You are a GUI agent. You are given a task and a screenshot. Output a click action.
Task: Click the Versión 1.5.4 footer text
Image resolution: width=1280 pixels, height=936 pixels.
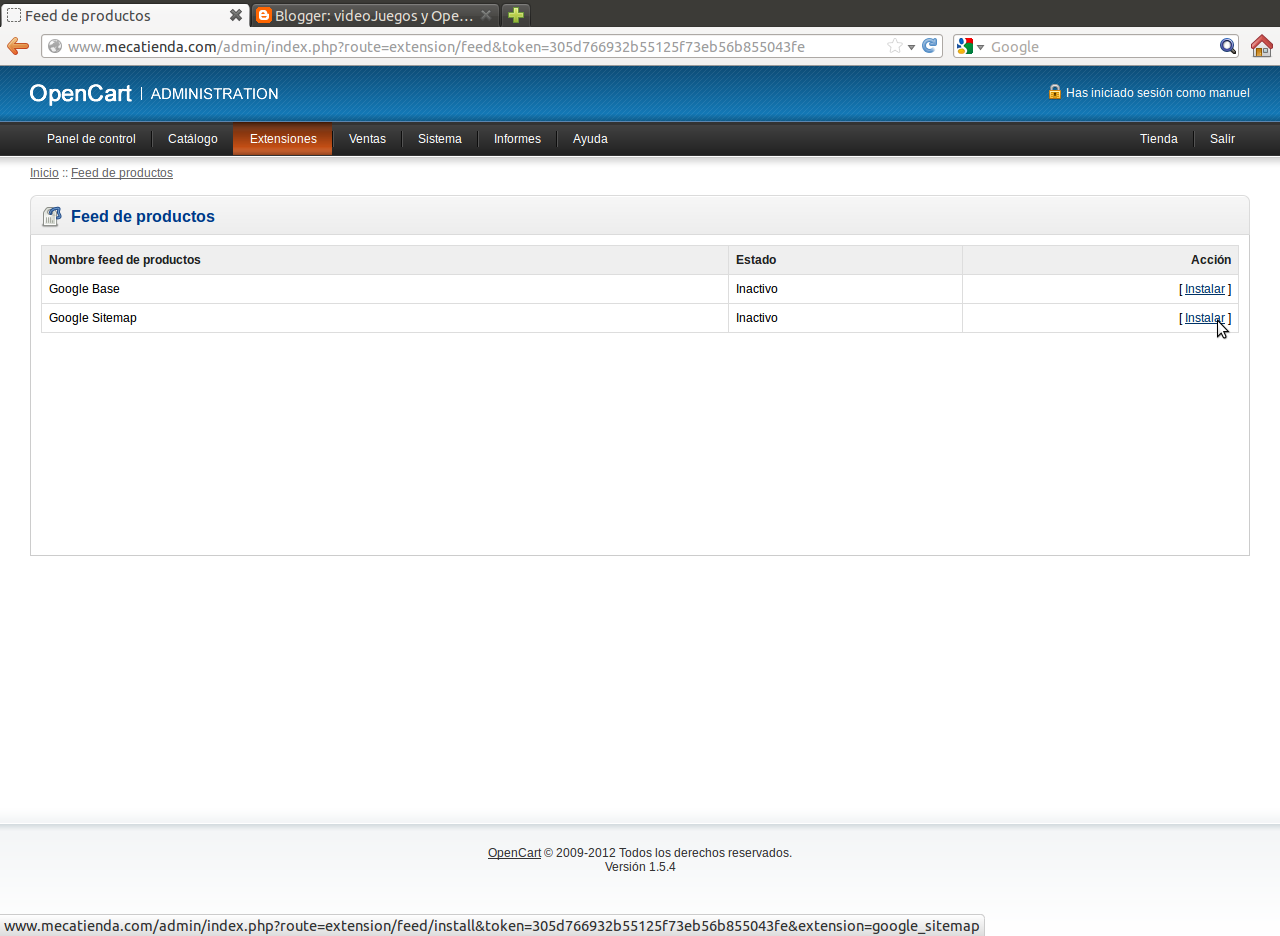640,867
